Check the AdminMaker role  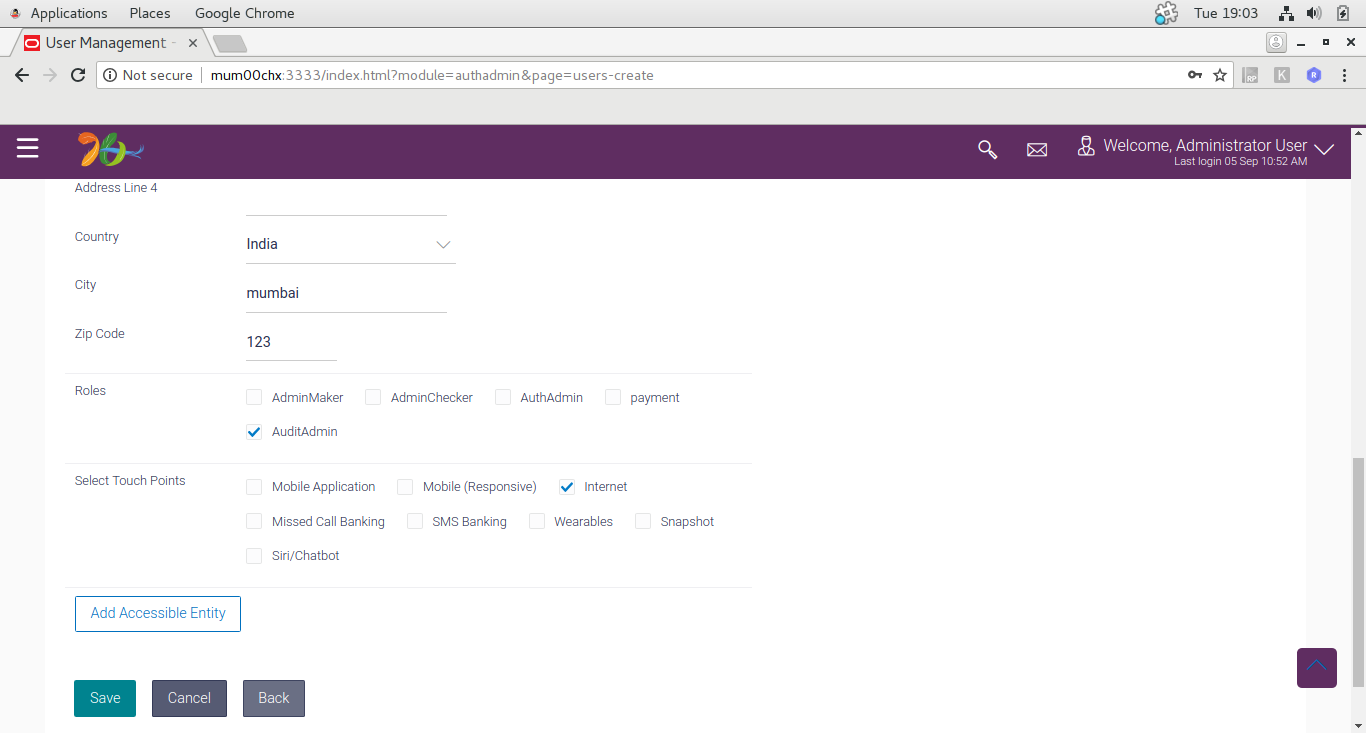click(254, 397)
